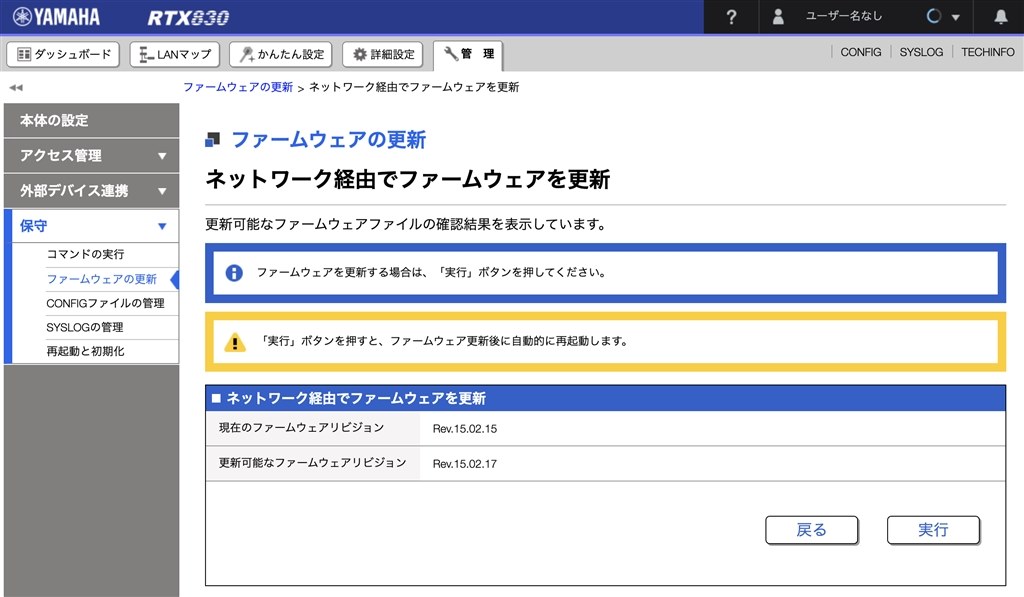Select the 管理 tab
1024x597 pixels.
(468, 55)
